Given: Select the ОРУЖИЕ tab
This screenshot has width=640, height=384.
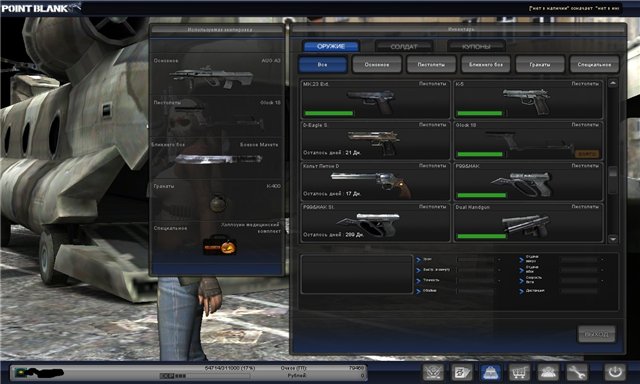Looking at the screenshot, I should point(331,47).
